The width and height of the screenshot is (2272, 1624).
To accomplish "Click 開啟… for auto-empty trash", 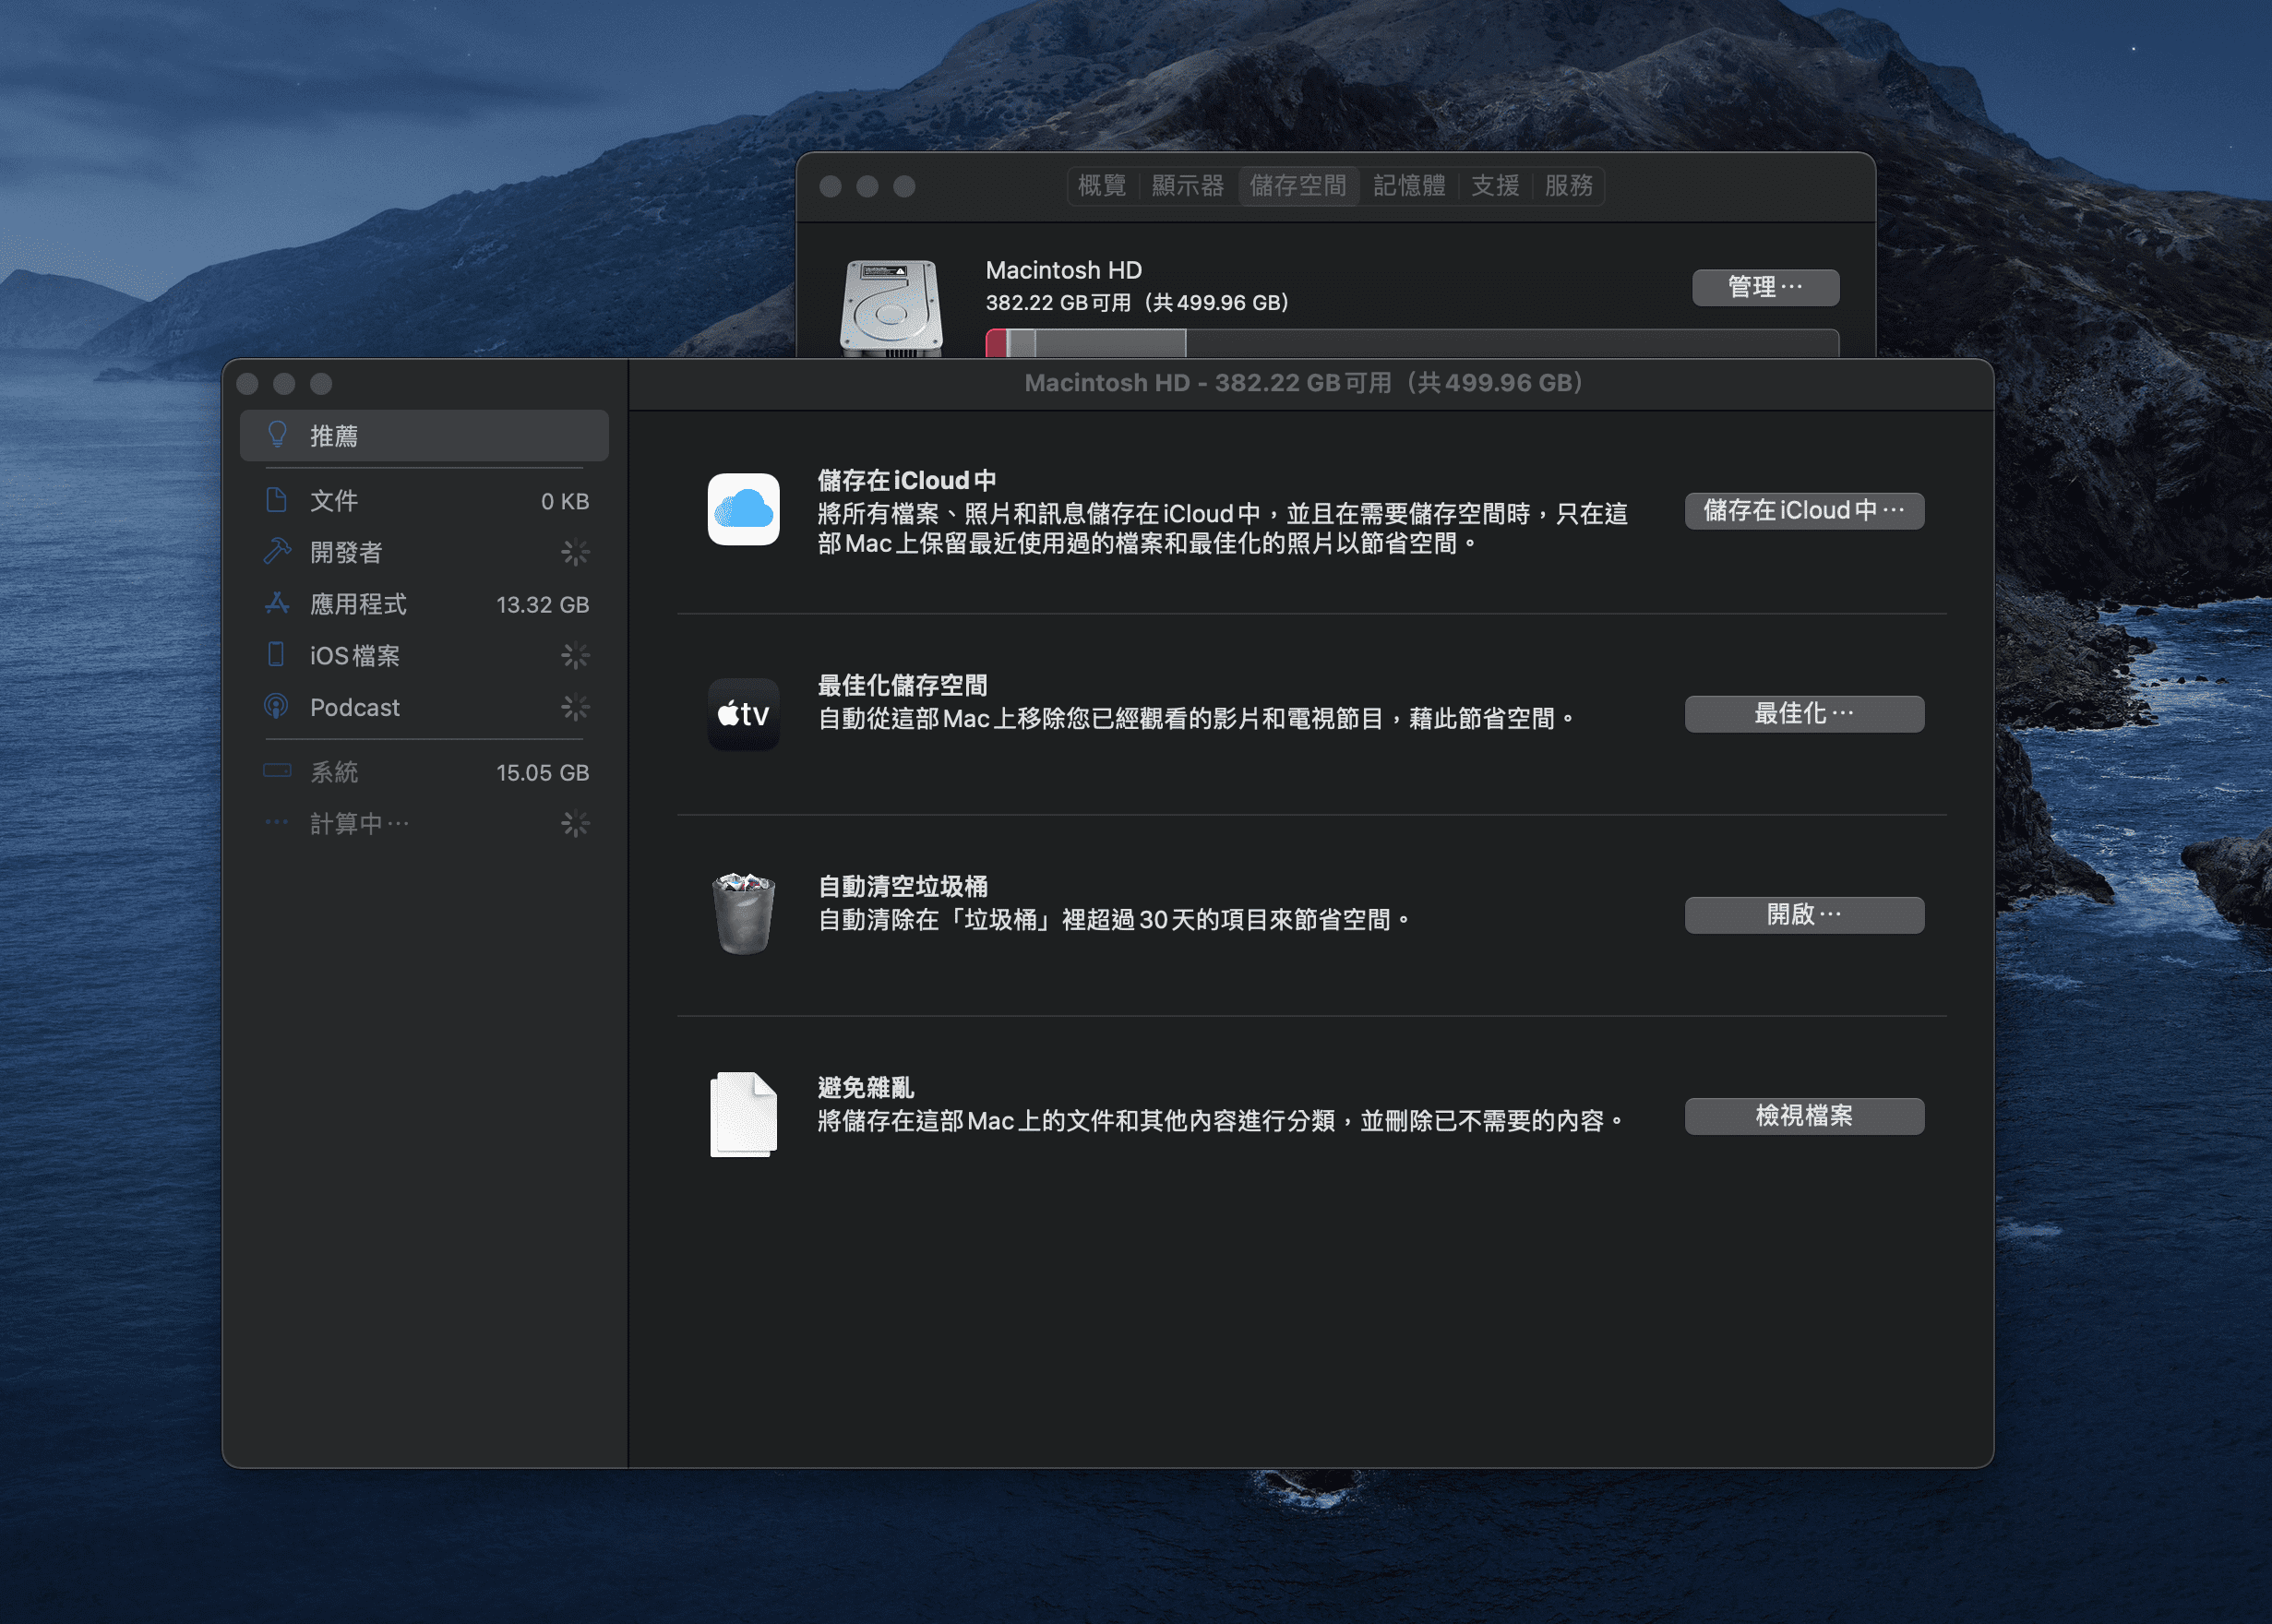I will 1804,915.
